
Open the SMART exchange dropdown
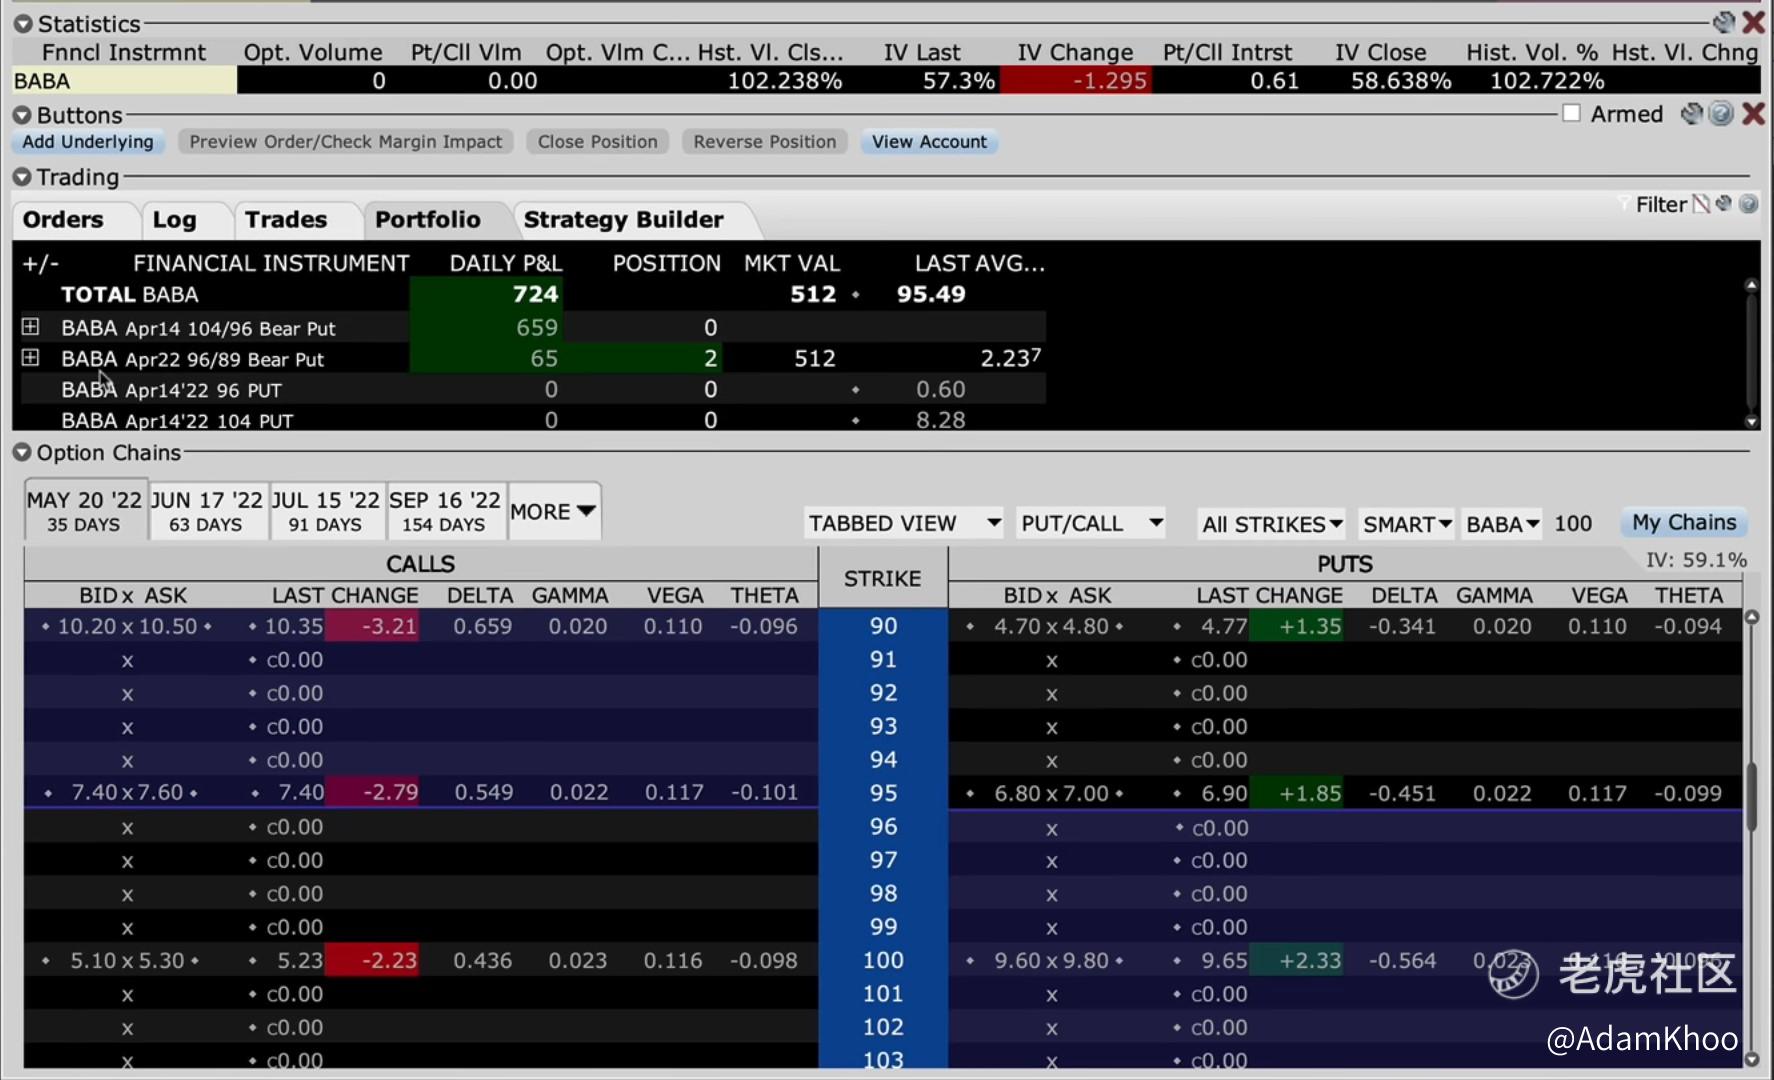1407,524
